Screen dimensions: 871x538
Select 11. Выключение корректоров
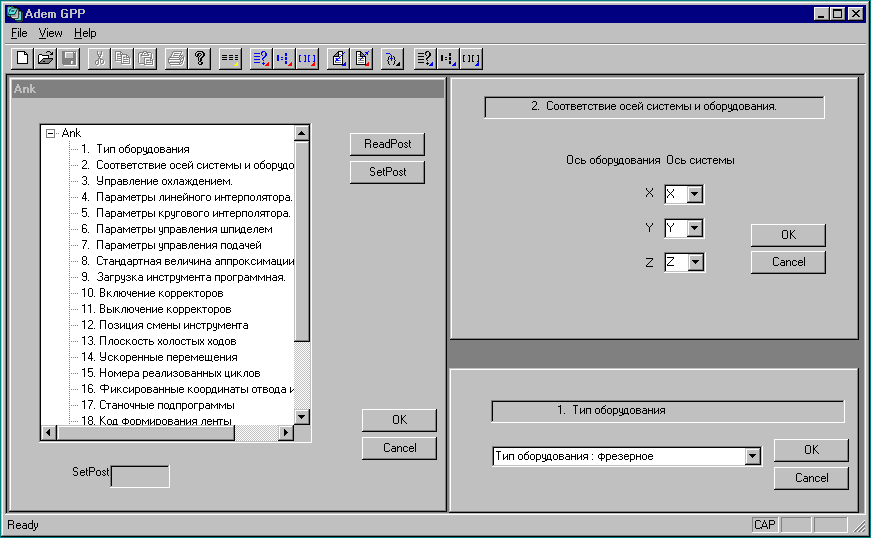coord(156,309)
